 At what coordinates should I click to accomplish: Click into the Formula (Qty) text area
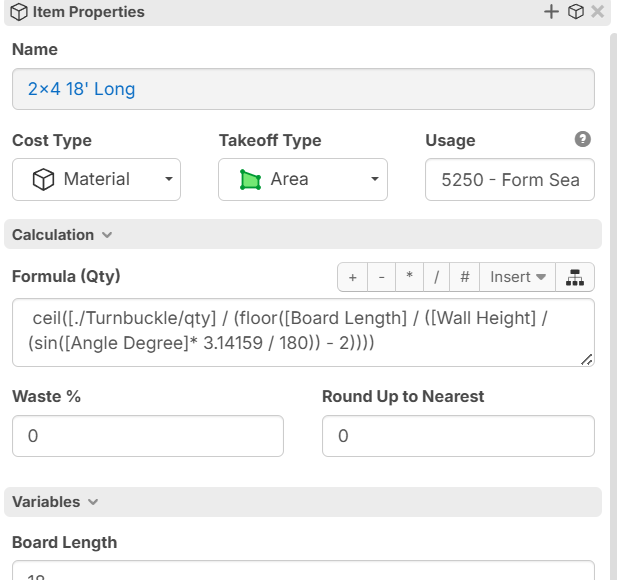point(303,332)
